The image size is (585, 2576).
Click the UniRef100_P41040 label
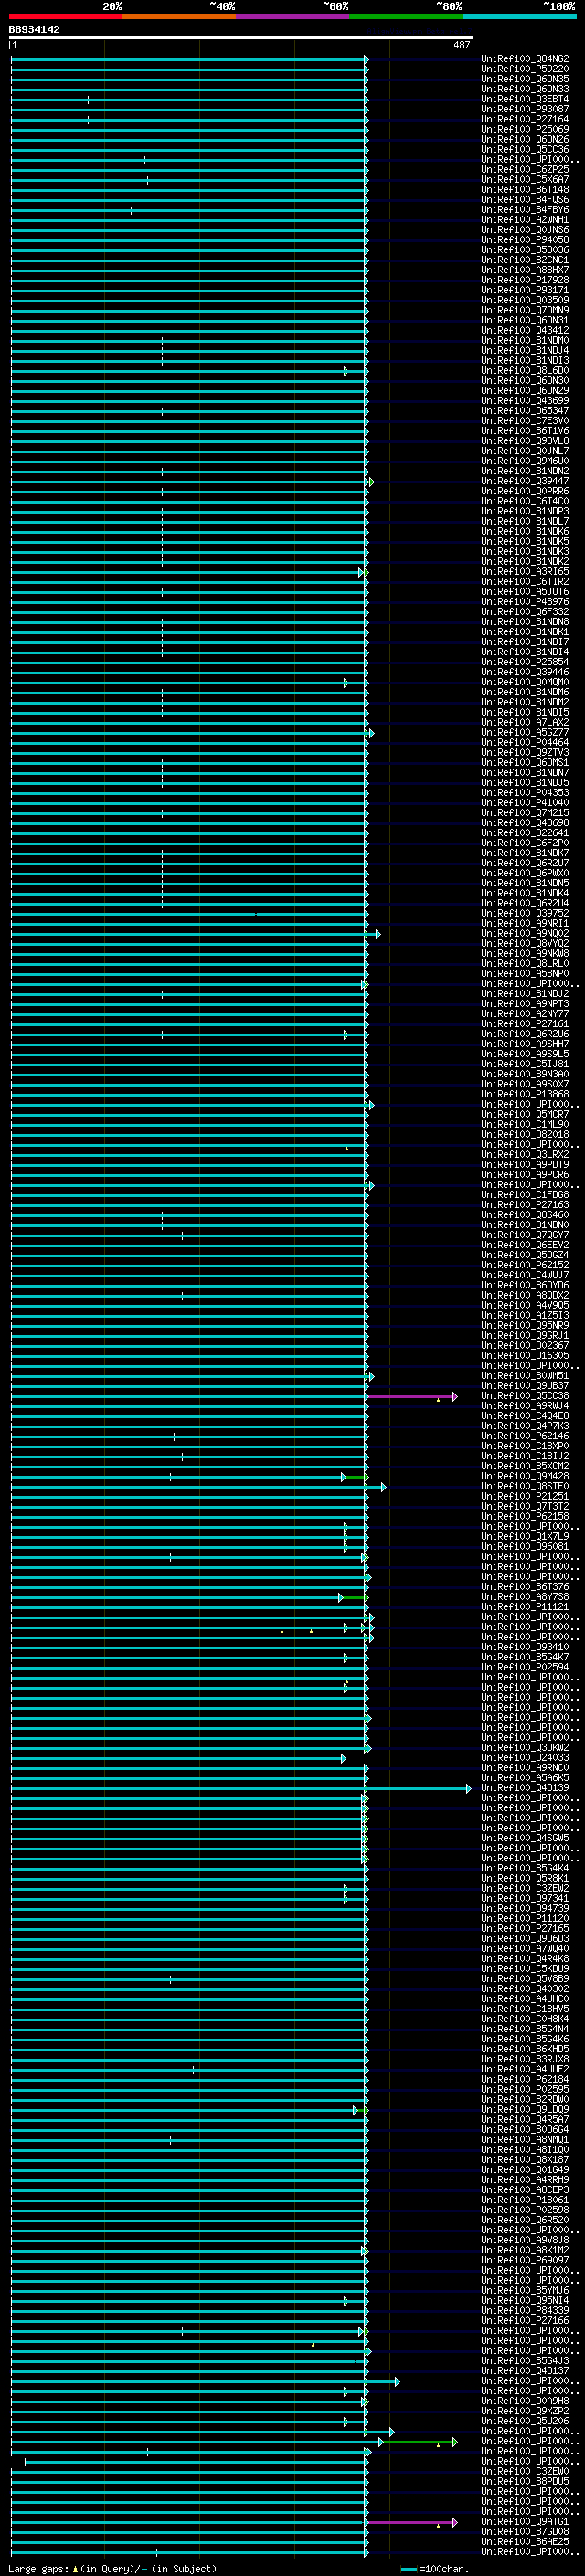tap(525, 803)
